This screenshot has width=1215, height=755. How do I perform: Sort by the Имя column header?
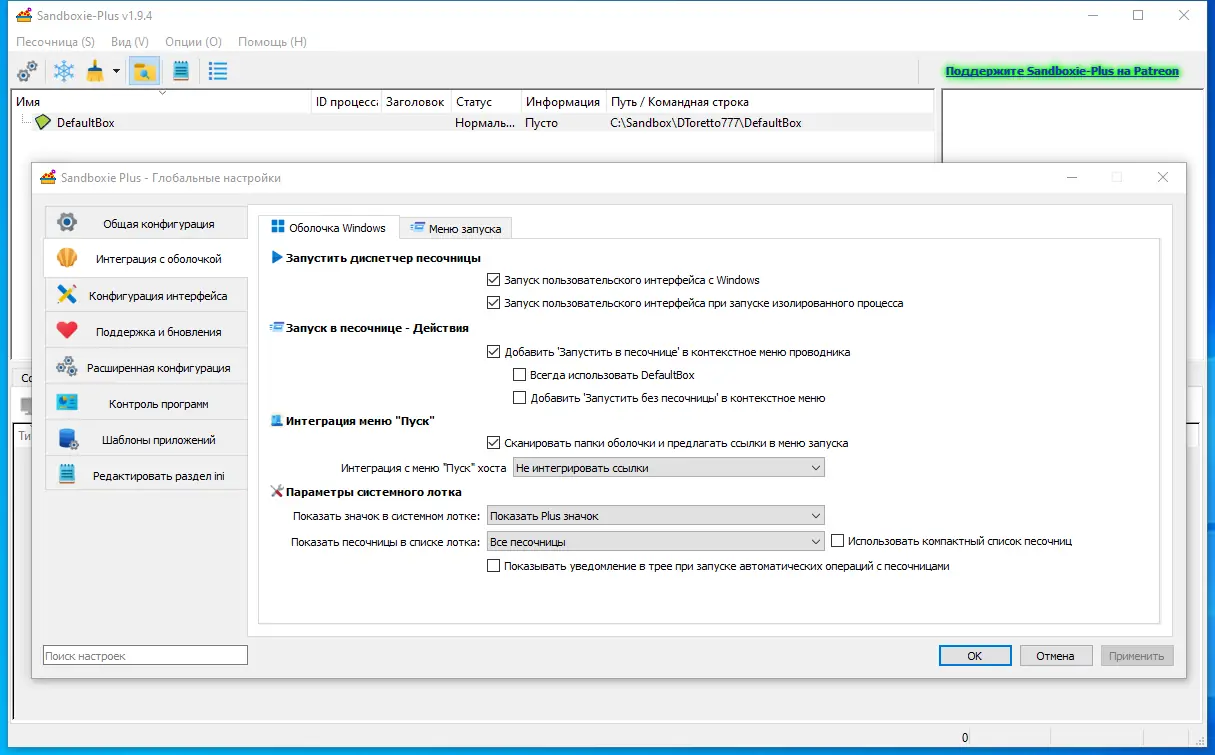162,102
